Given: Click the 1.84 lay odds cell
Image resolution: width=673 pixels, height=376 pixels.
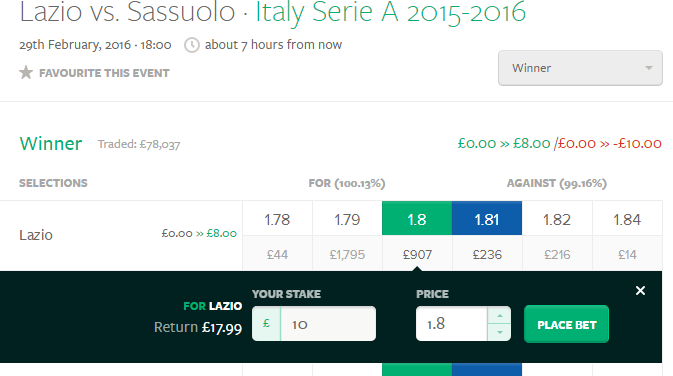Looking at the screenshot, I should 627,219.
